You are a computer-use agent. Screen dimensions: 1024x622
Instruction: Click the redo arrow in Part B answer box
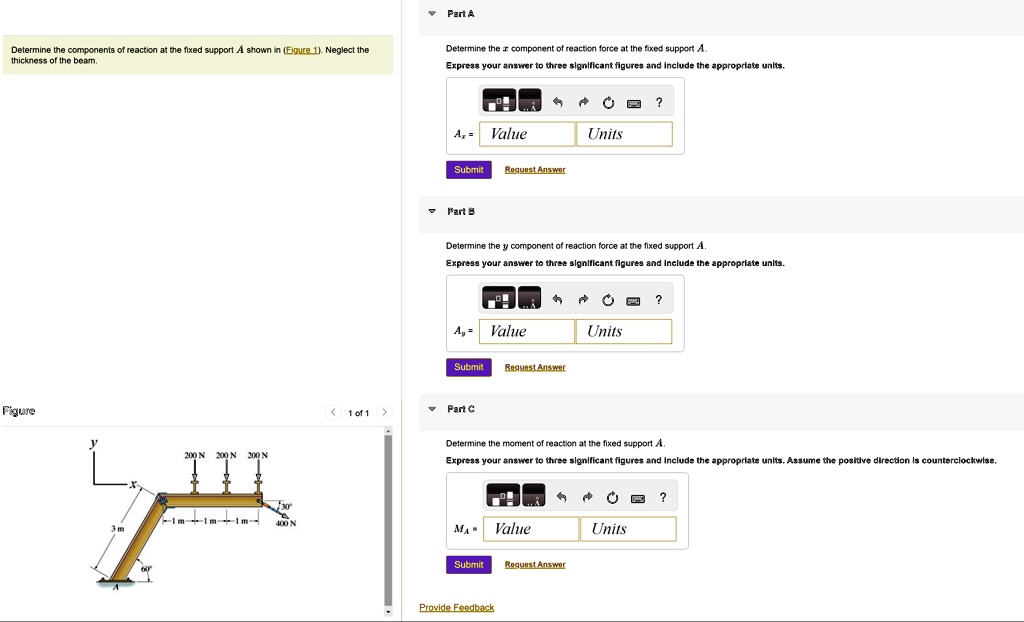pos(583,298)
